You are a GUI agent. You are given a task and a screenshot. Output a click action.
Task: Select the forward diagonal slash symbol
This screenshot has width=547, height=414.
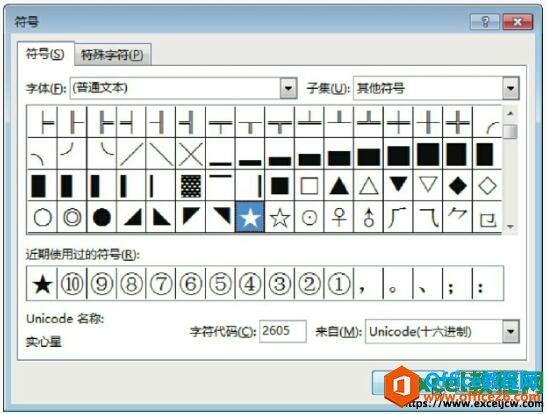pos(132,154)
